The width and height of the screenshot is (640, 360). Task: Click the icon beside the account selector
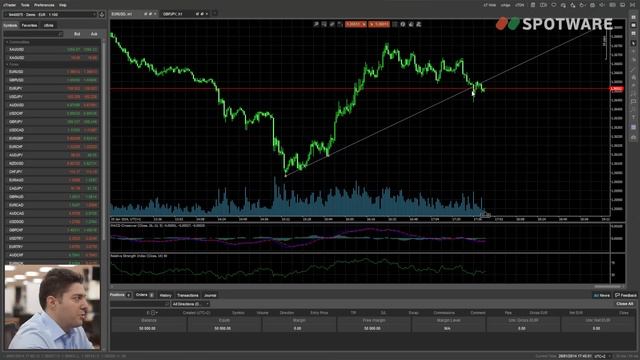tap(102, 14)
